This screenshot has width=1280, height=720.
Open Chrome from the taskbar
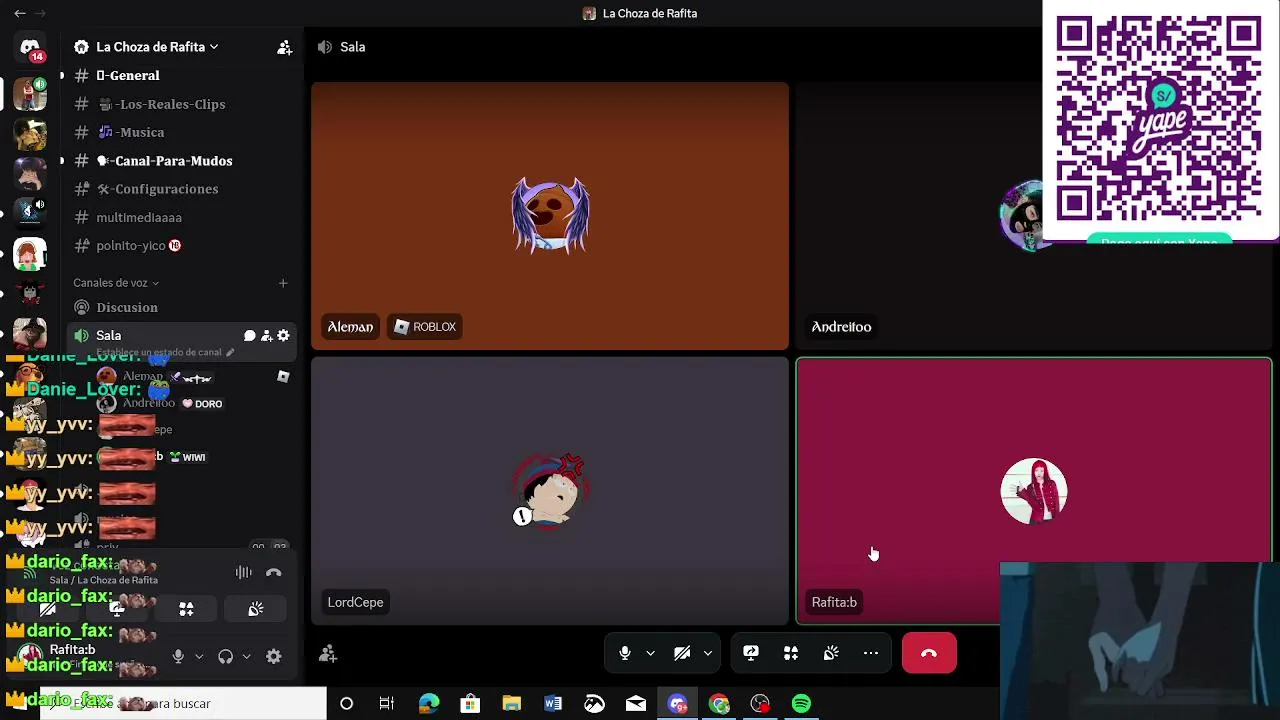719,704
